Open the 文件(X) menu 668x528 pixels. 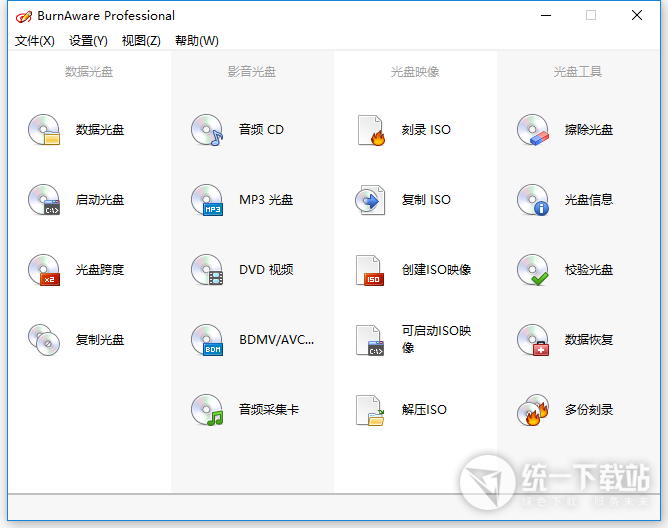point(35,41)
